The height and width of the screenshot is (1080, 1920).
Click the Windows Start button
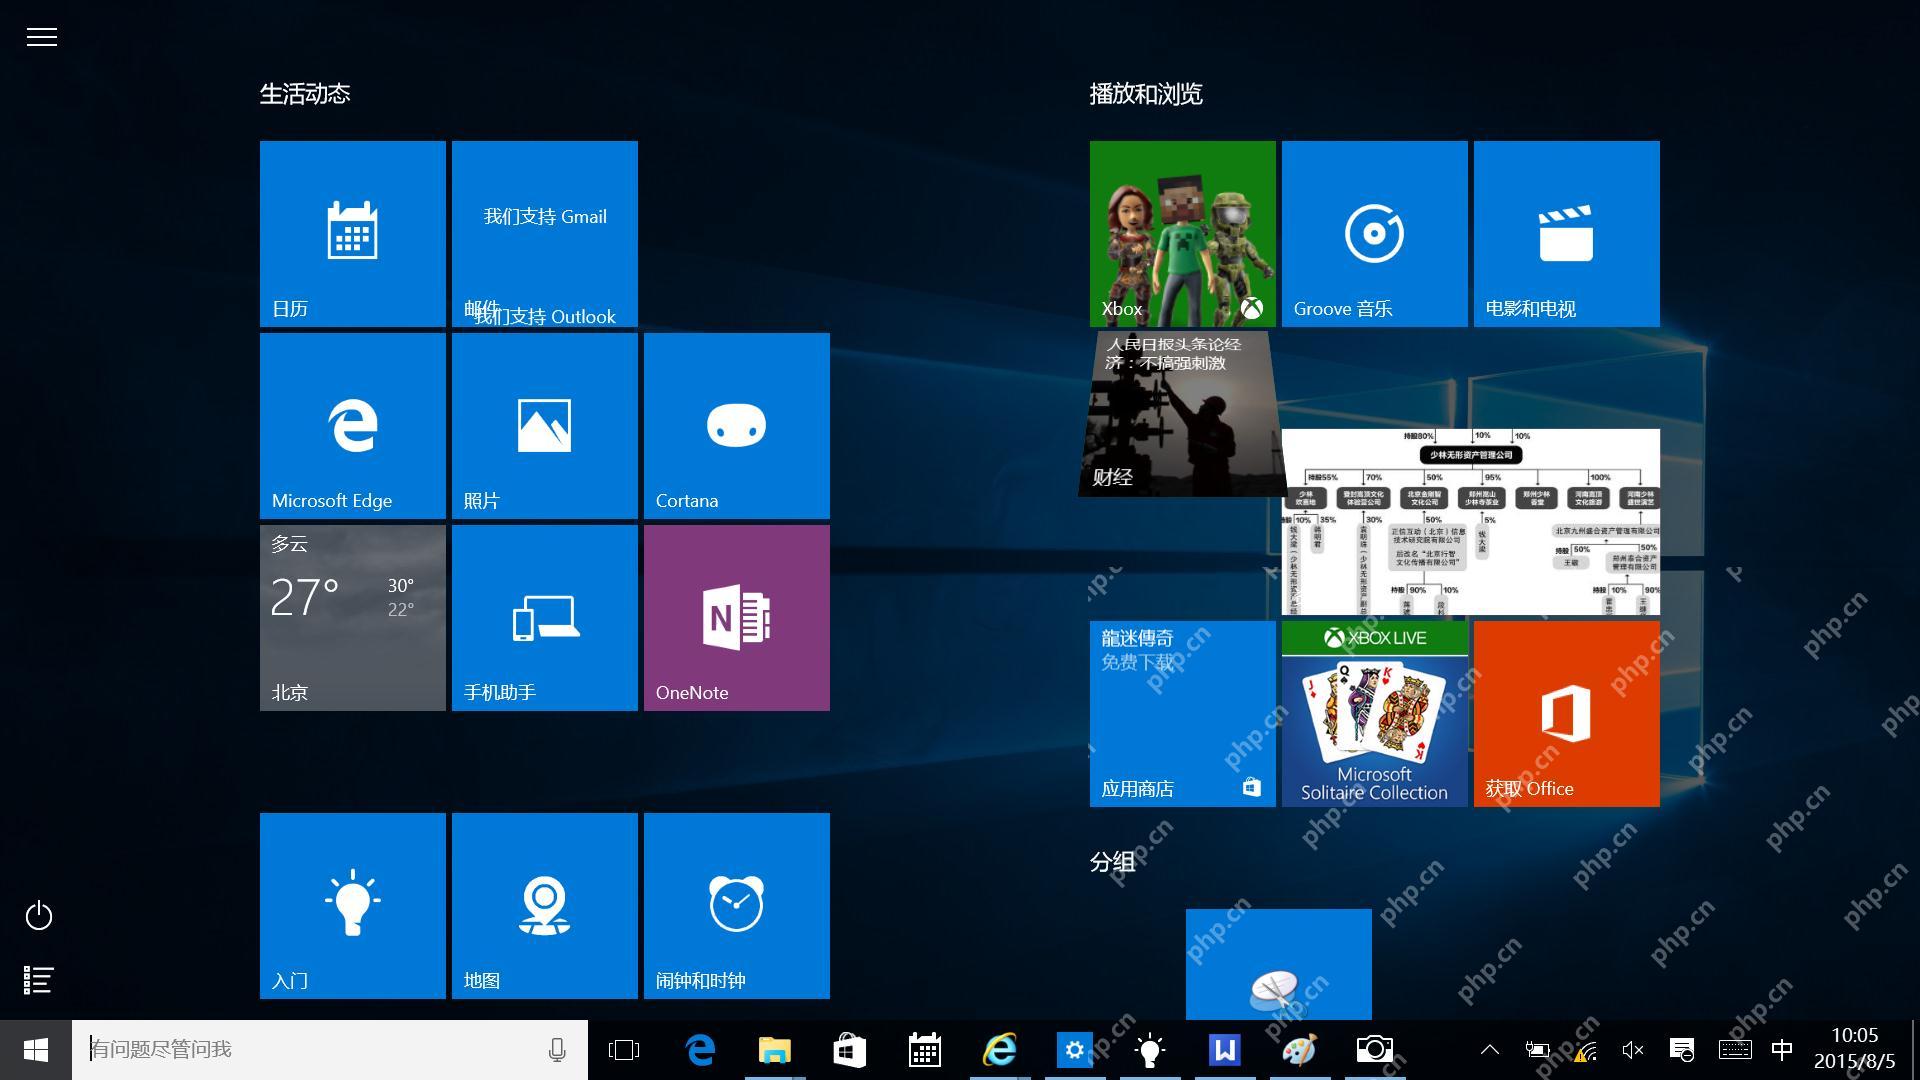tap(36, 1050)
